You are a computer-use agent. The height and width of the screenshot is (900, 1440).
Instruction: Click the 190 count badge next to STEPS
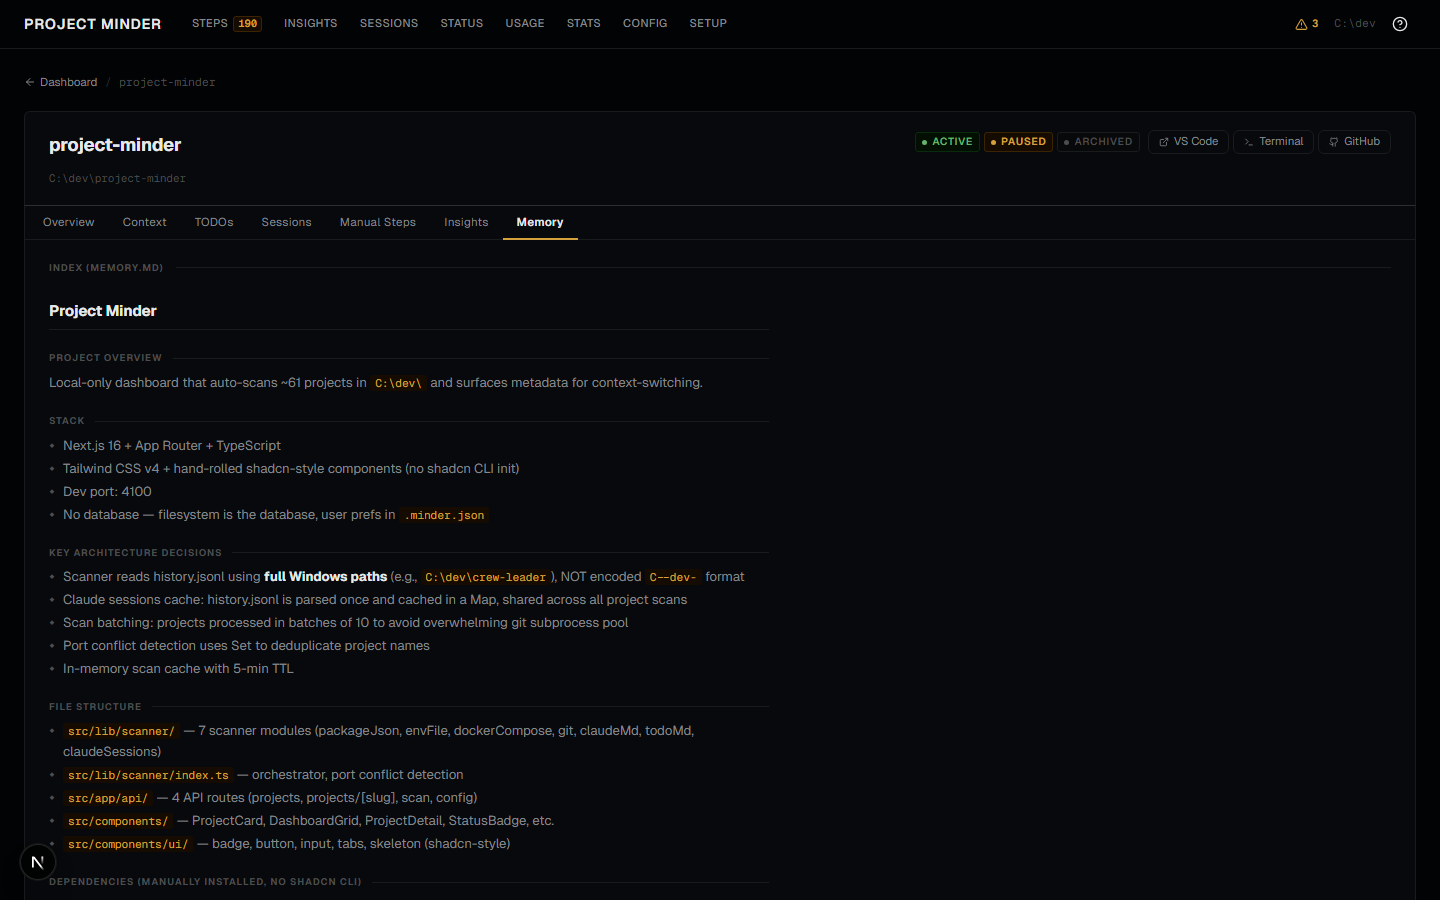(249, 22)
